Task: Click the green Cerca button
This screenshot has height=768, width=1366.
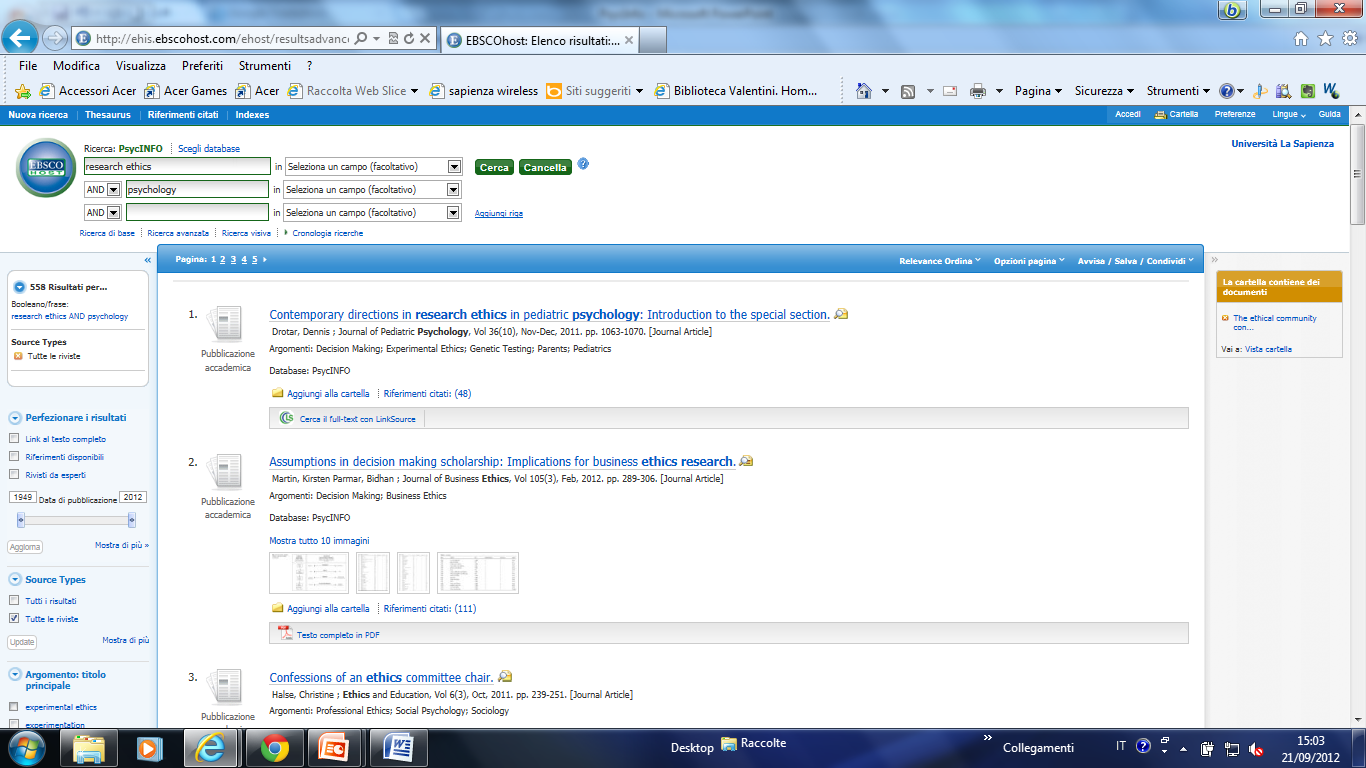Action: coord(494,167)
